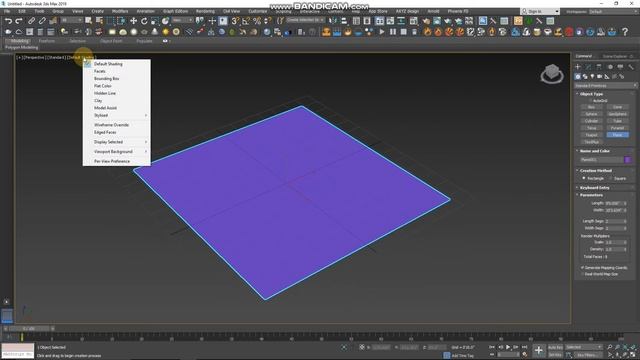
Task: Click the Zoom magnifier icon in viewport navigation
Action: point(610,347)
